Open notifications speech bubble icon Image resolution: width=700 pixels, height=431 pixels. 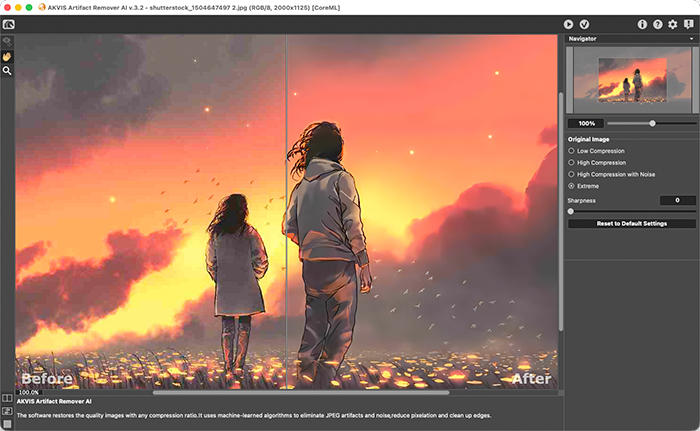688,24
